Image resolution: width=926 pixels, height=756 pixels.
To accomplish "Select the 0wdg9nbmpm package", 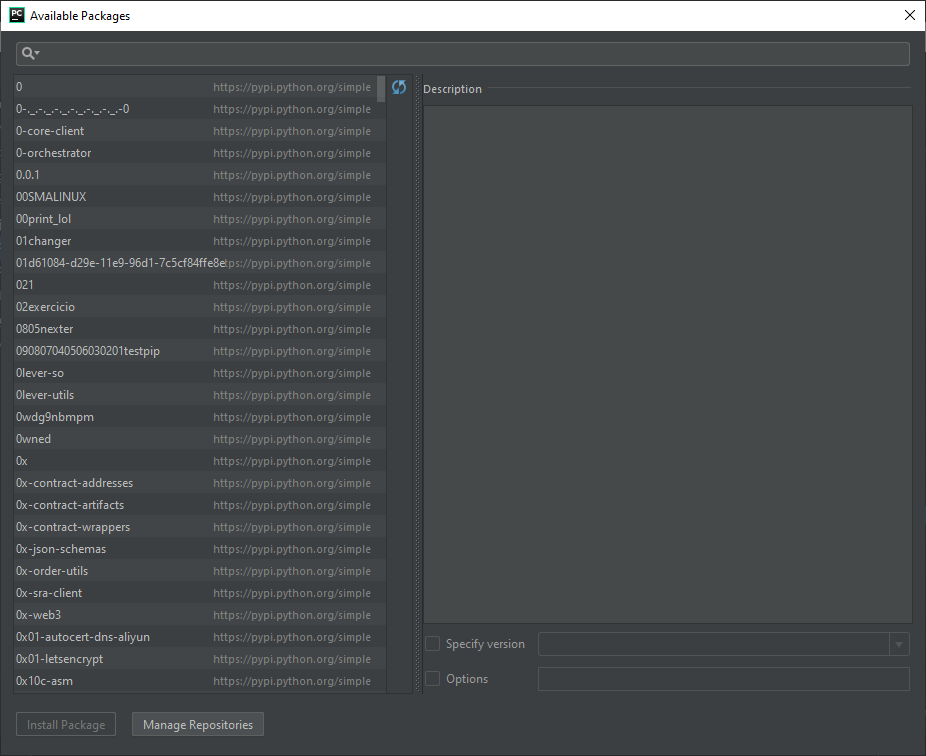I will click(200, 417).
